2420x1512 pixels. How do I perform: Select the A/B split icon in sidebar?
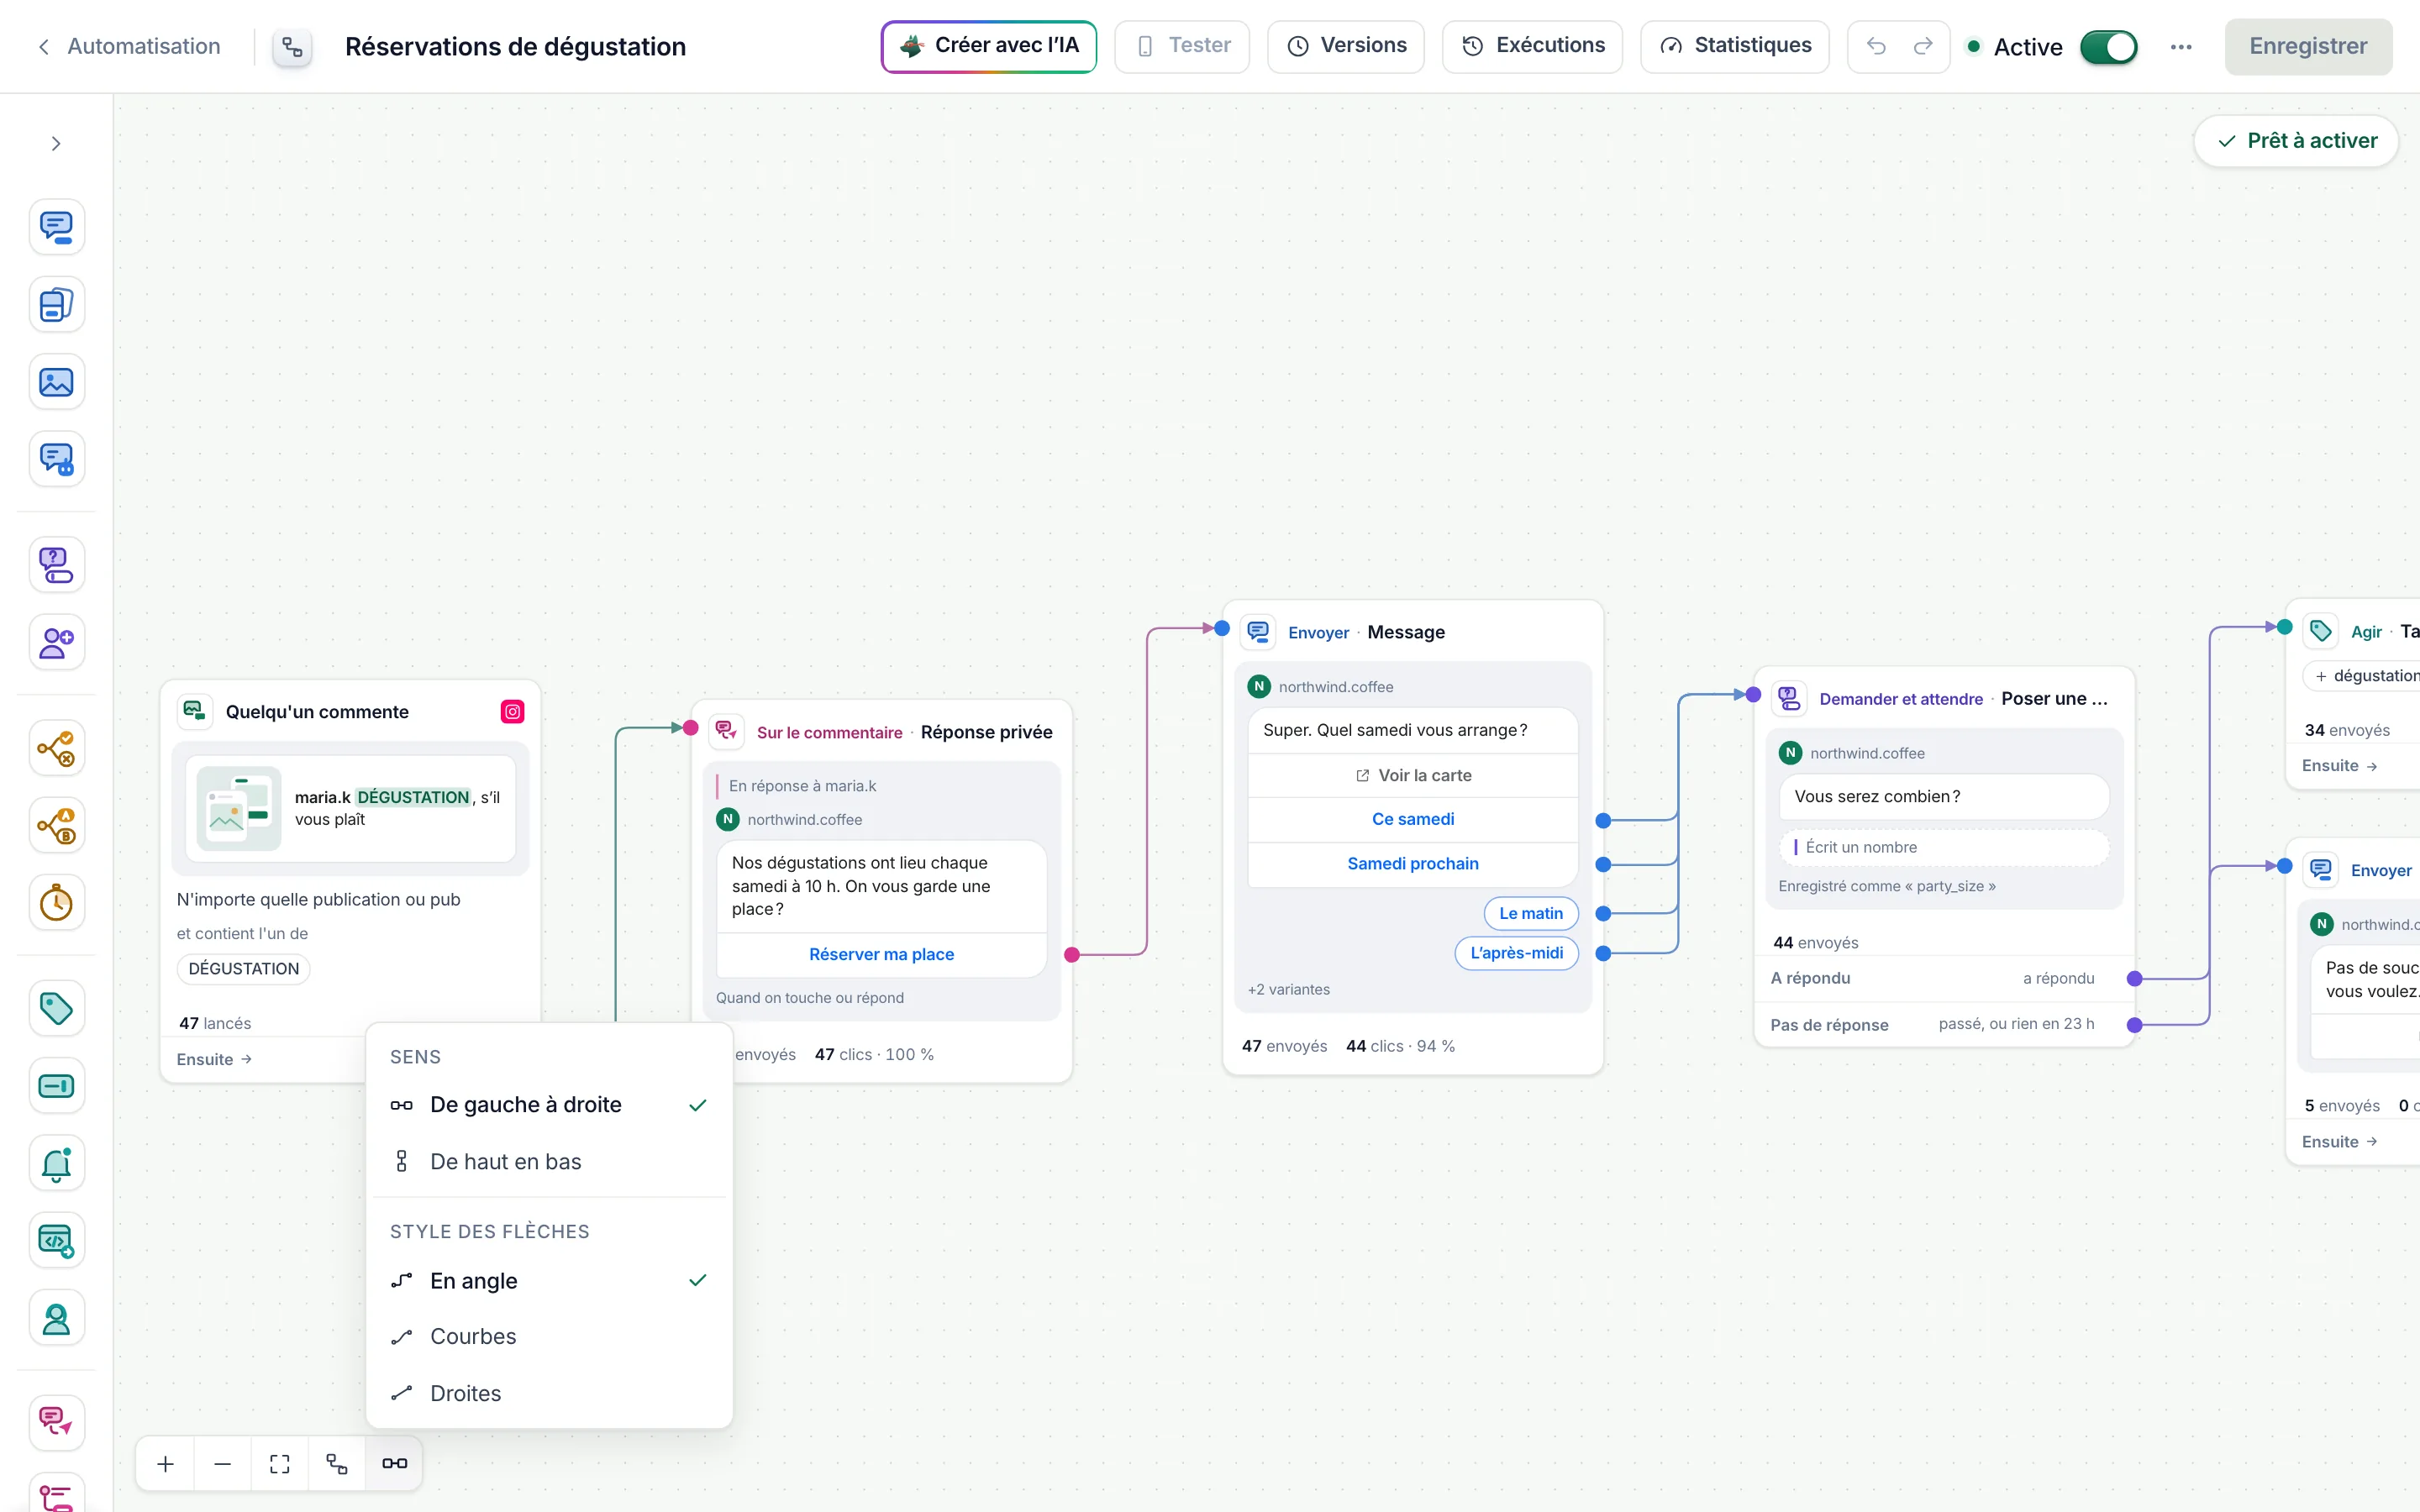[56, 826]
